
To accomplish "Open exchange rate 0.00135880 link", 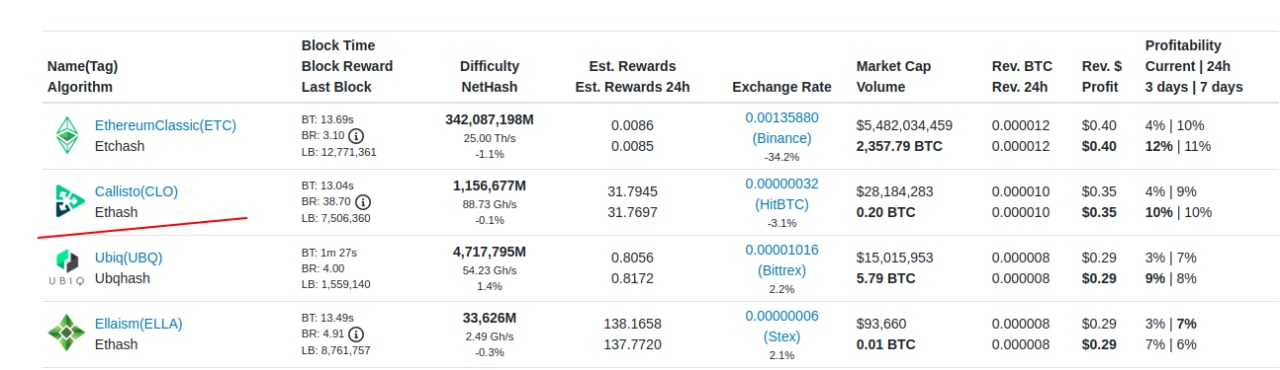I will (x=782, y=117).
